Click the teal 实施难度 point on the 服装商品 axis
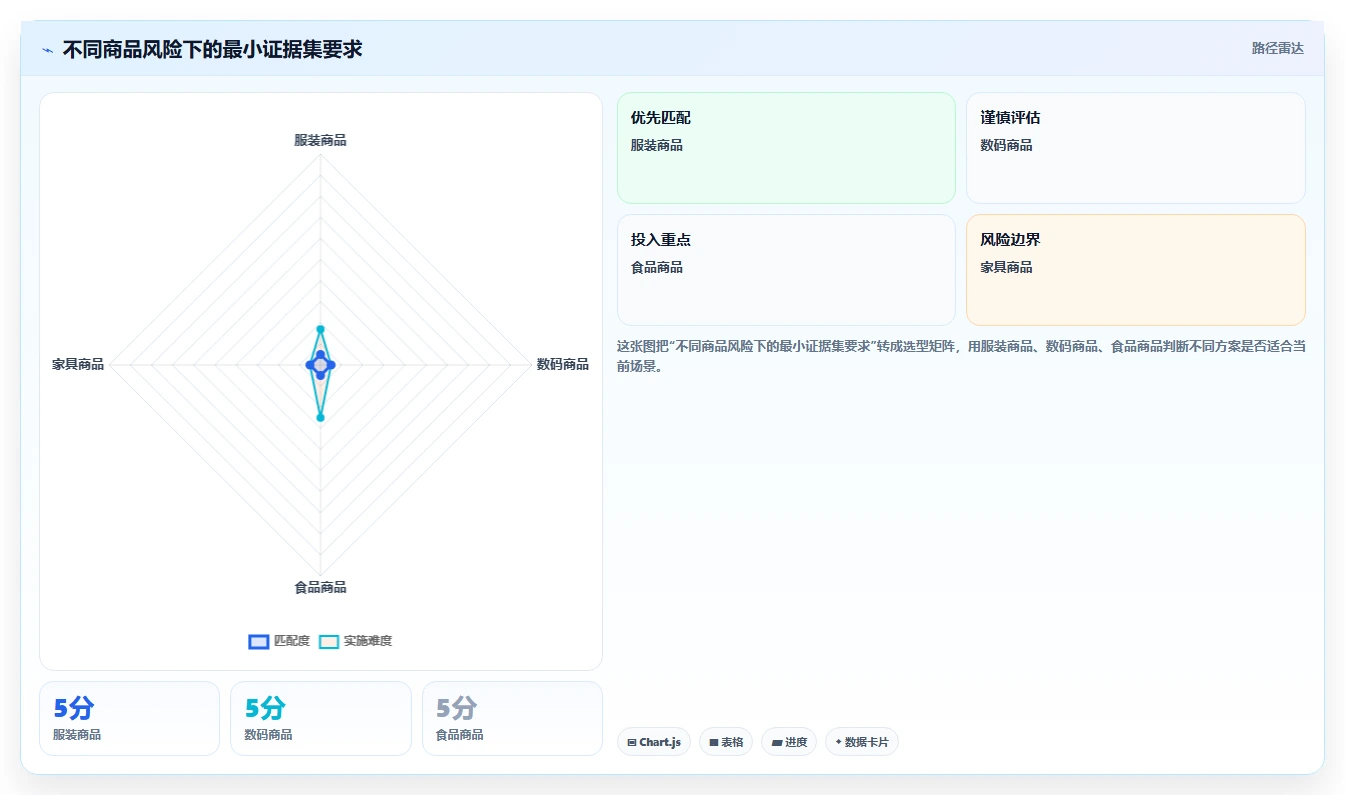 pos(320,328)
